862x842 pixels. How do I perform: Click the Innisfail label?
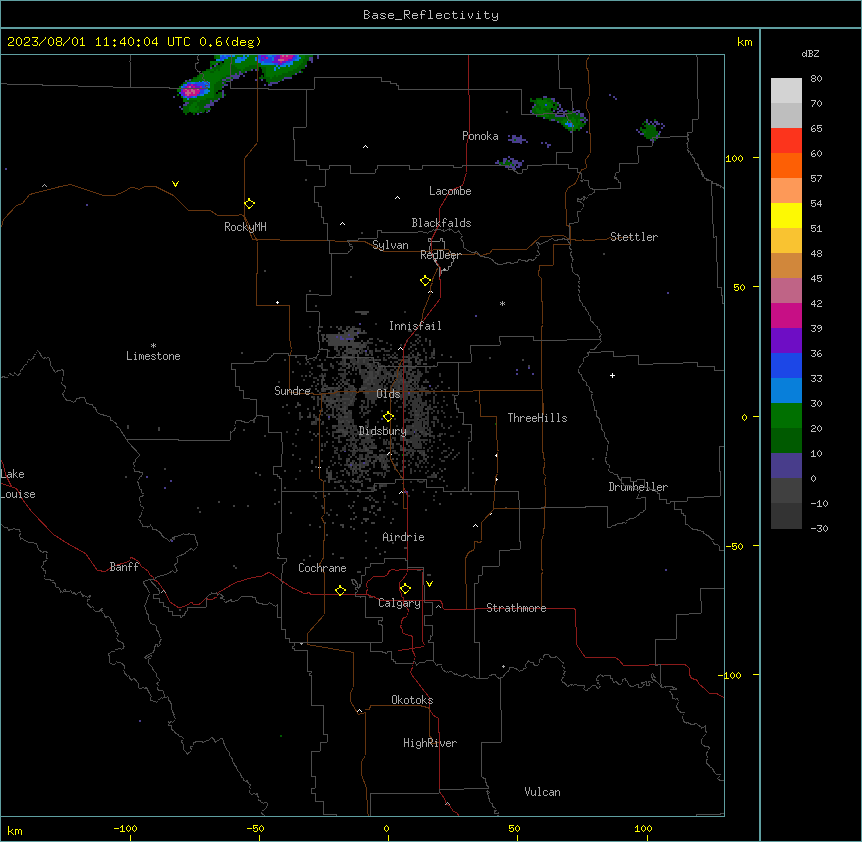coord(415,326)
